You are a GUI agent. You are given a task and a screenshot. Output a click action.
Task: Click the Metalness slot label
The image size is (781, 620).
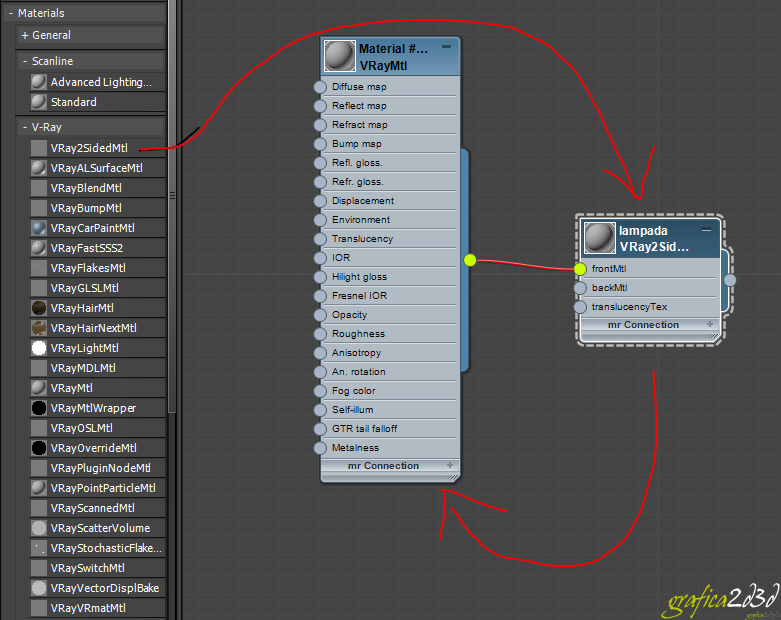coord(355,448)
